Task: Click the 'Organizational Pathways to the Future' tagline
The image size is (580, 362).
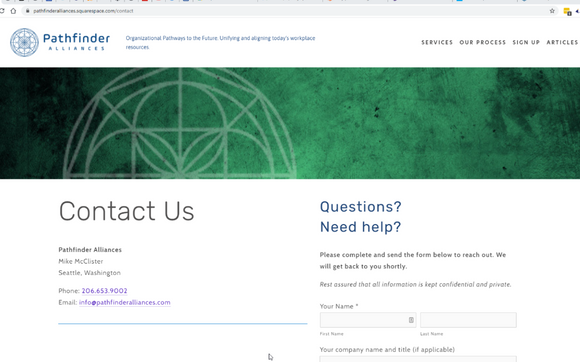Action: (220, 43)
